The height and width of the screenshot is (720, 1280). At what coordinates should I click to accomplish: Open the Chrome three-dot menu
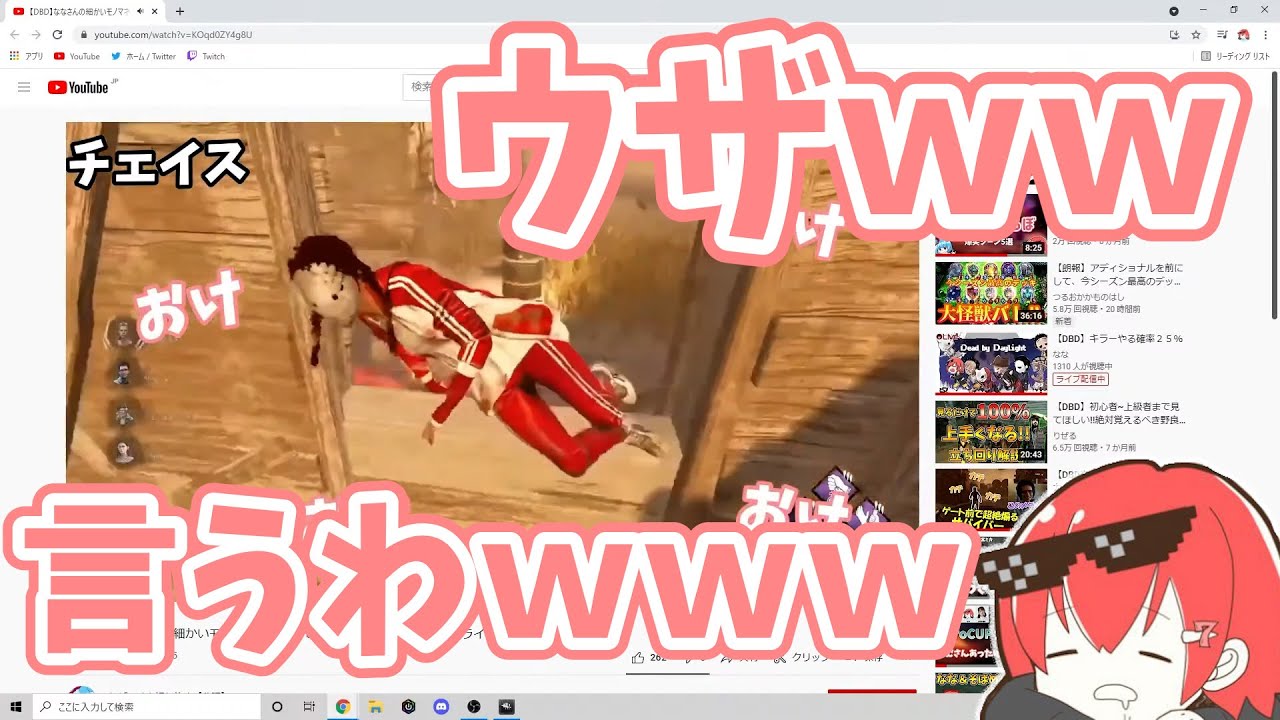point(1266,34)
